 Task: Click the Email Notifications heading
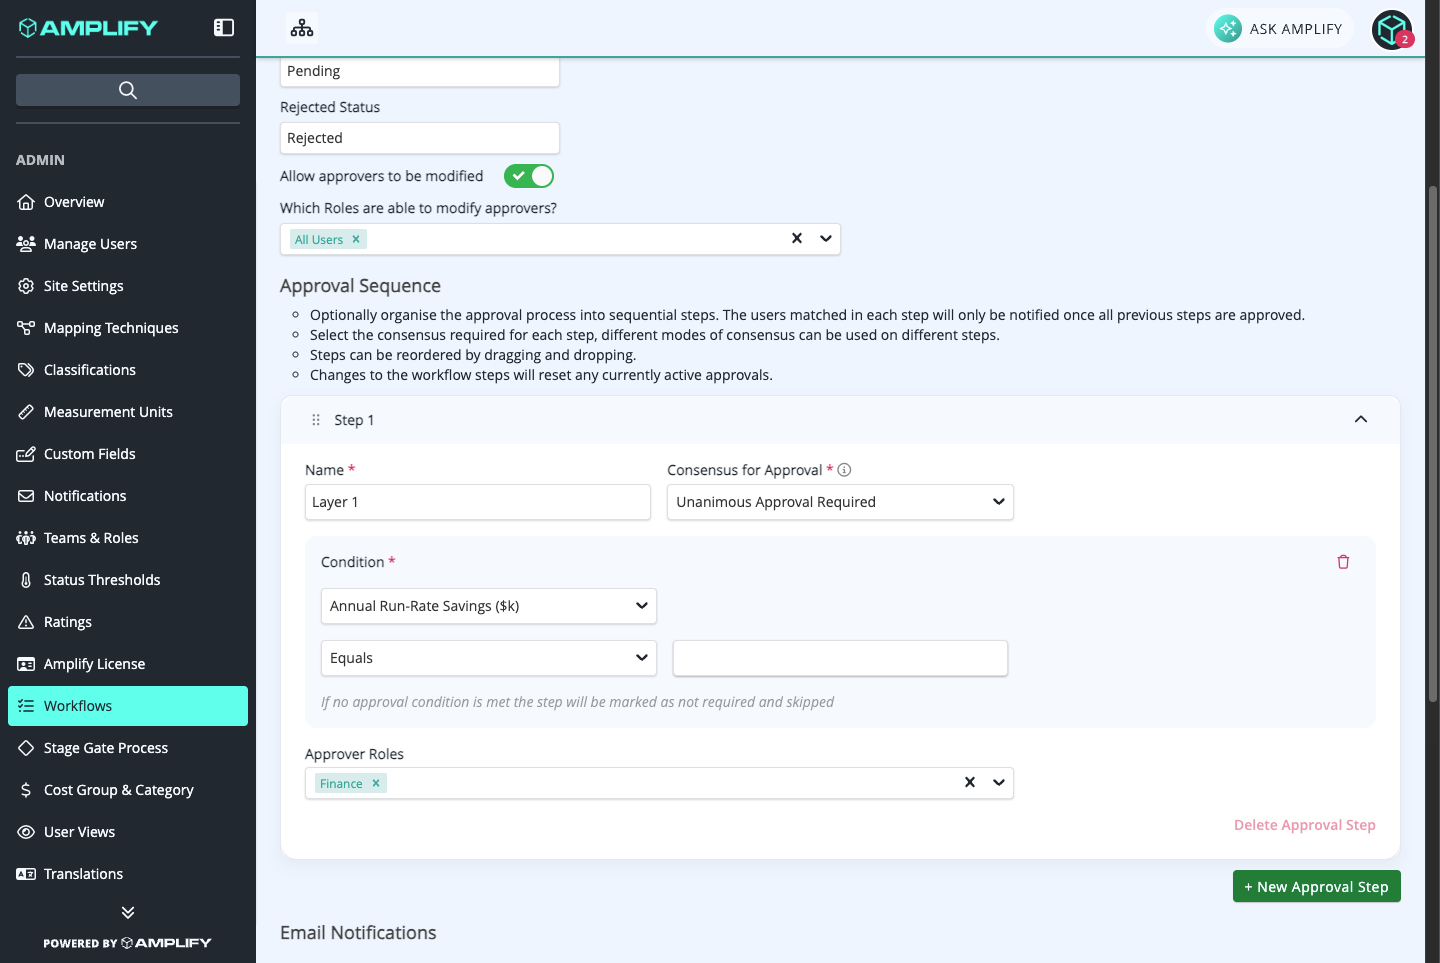[358, 933]
